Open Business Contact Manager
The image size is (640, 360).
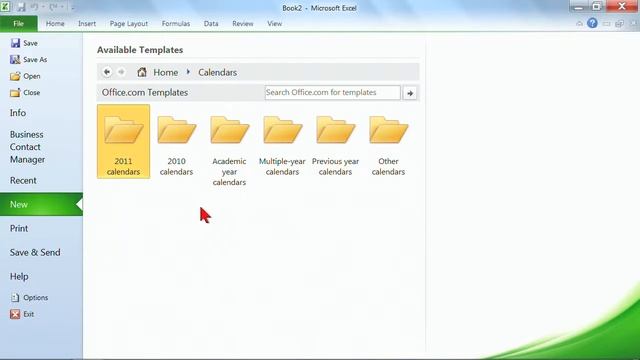pyautogui.click(x=27, y=147)
